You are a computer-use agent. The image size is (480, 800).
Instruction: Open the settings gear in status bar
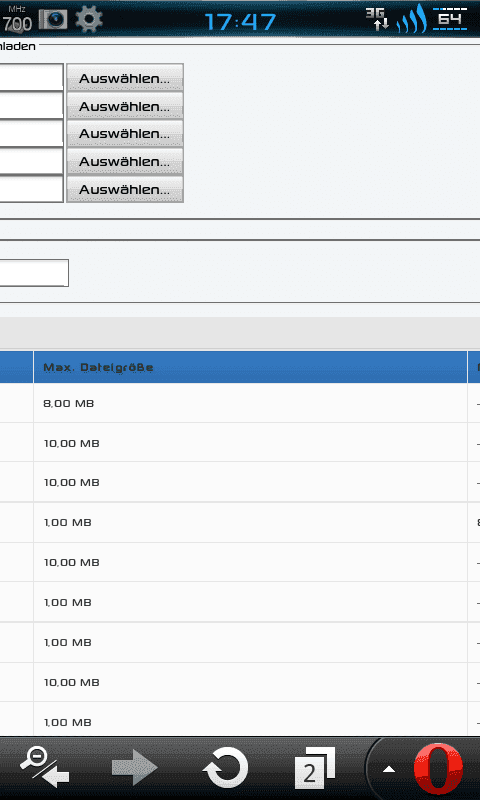[89, 20]
